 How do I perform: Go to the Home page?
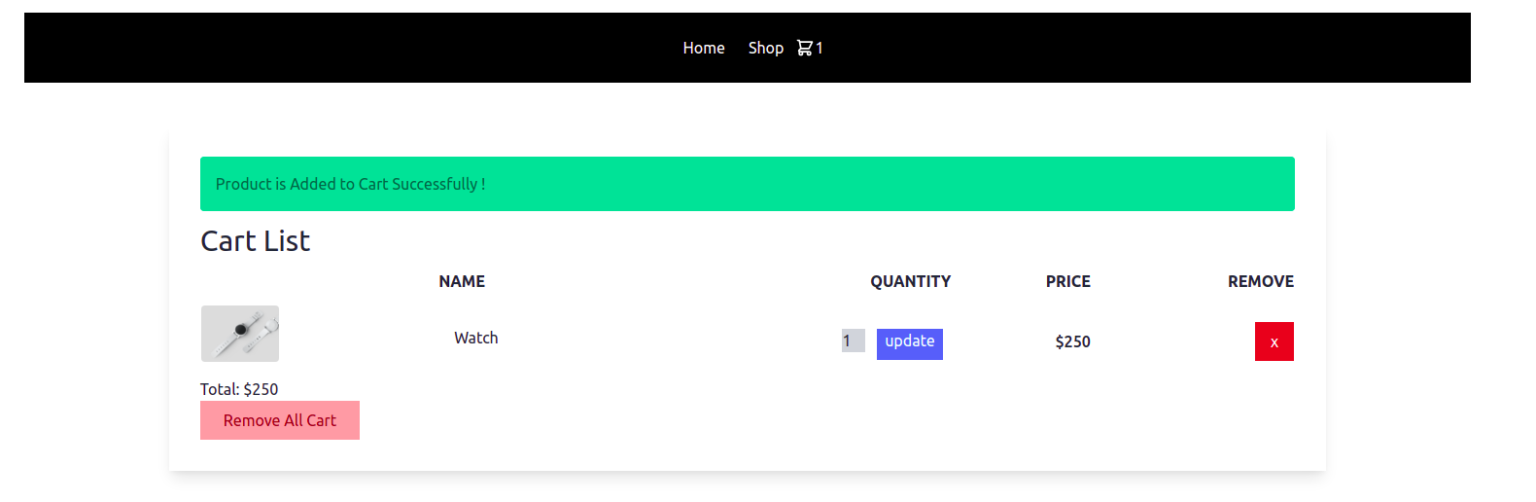704,48
